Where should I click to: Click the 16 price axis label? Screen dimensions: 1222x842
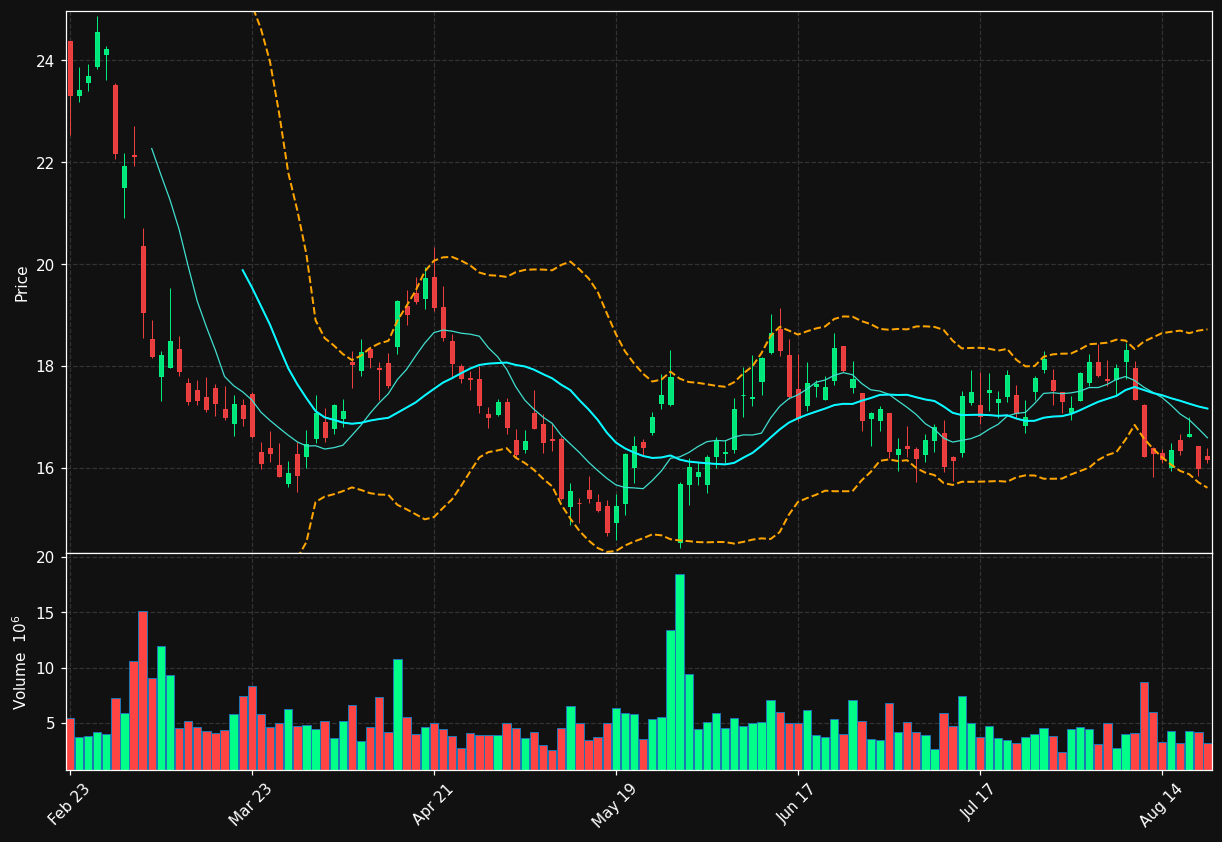(45, 469)
